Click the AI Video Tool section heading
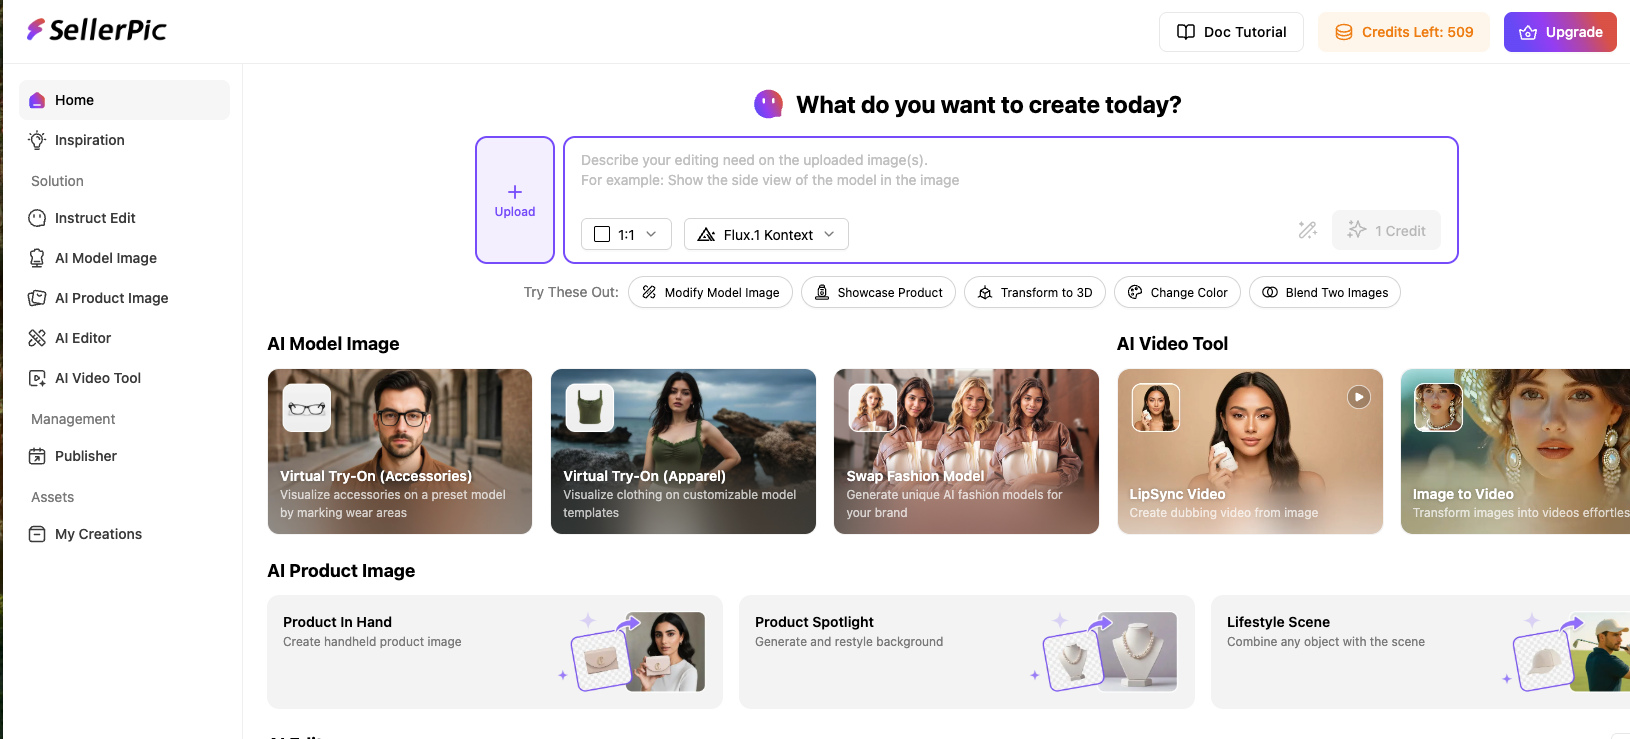The image size is (1630, 739). (x=1172, y=344)
